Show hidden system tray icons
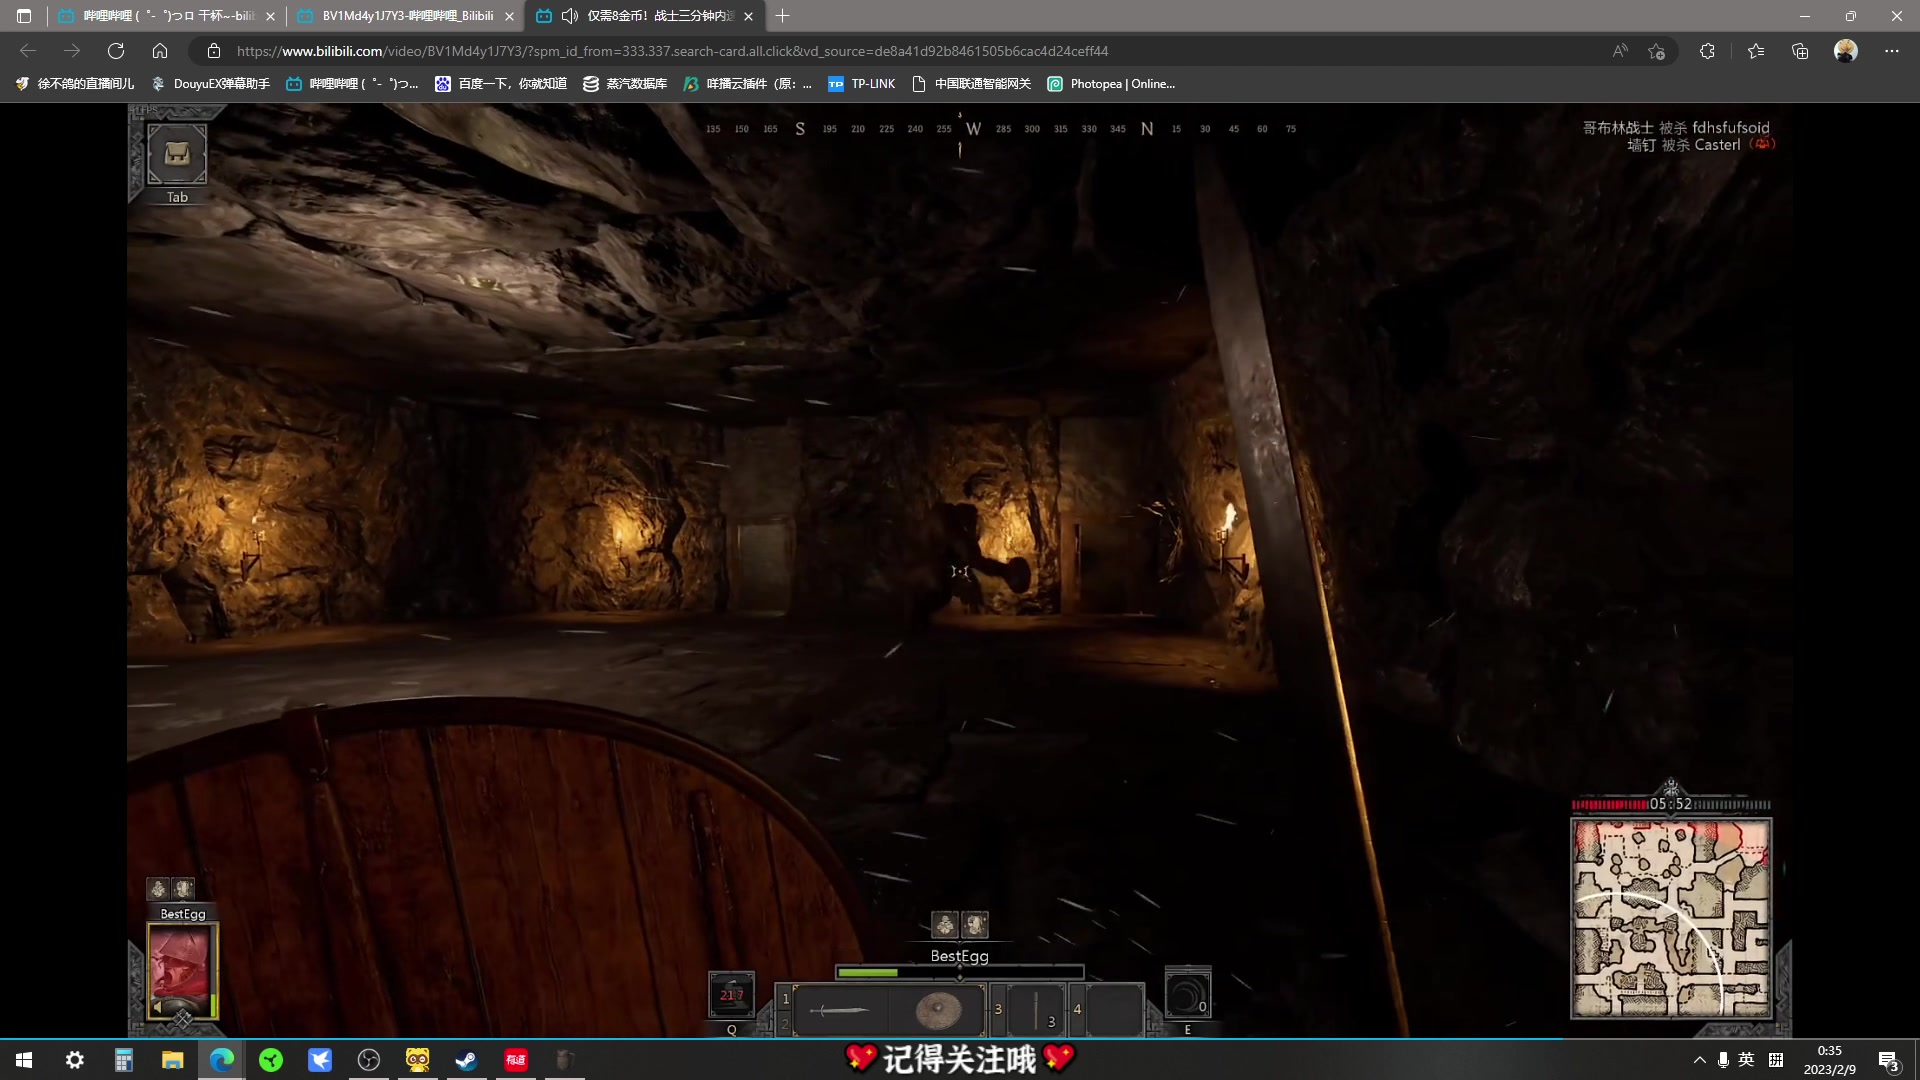This screenshot has height=1080, width=1920. pos(1699,1060)
